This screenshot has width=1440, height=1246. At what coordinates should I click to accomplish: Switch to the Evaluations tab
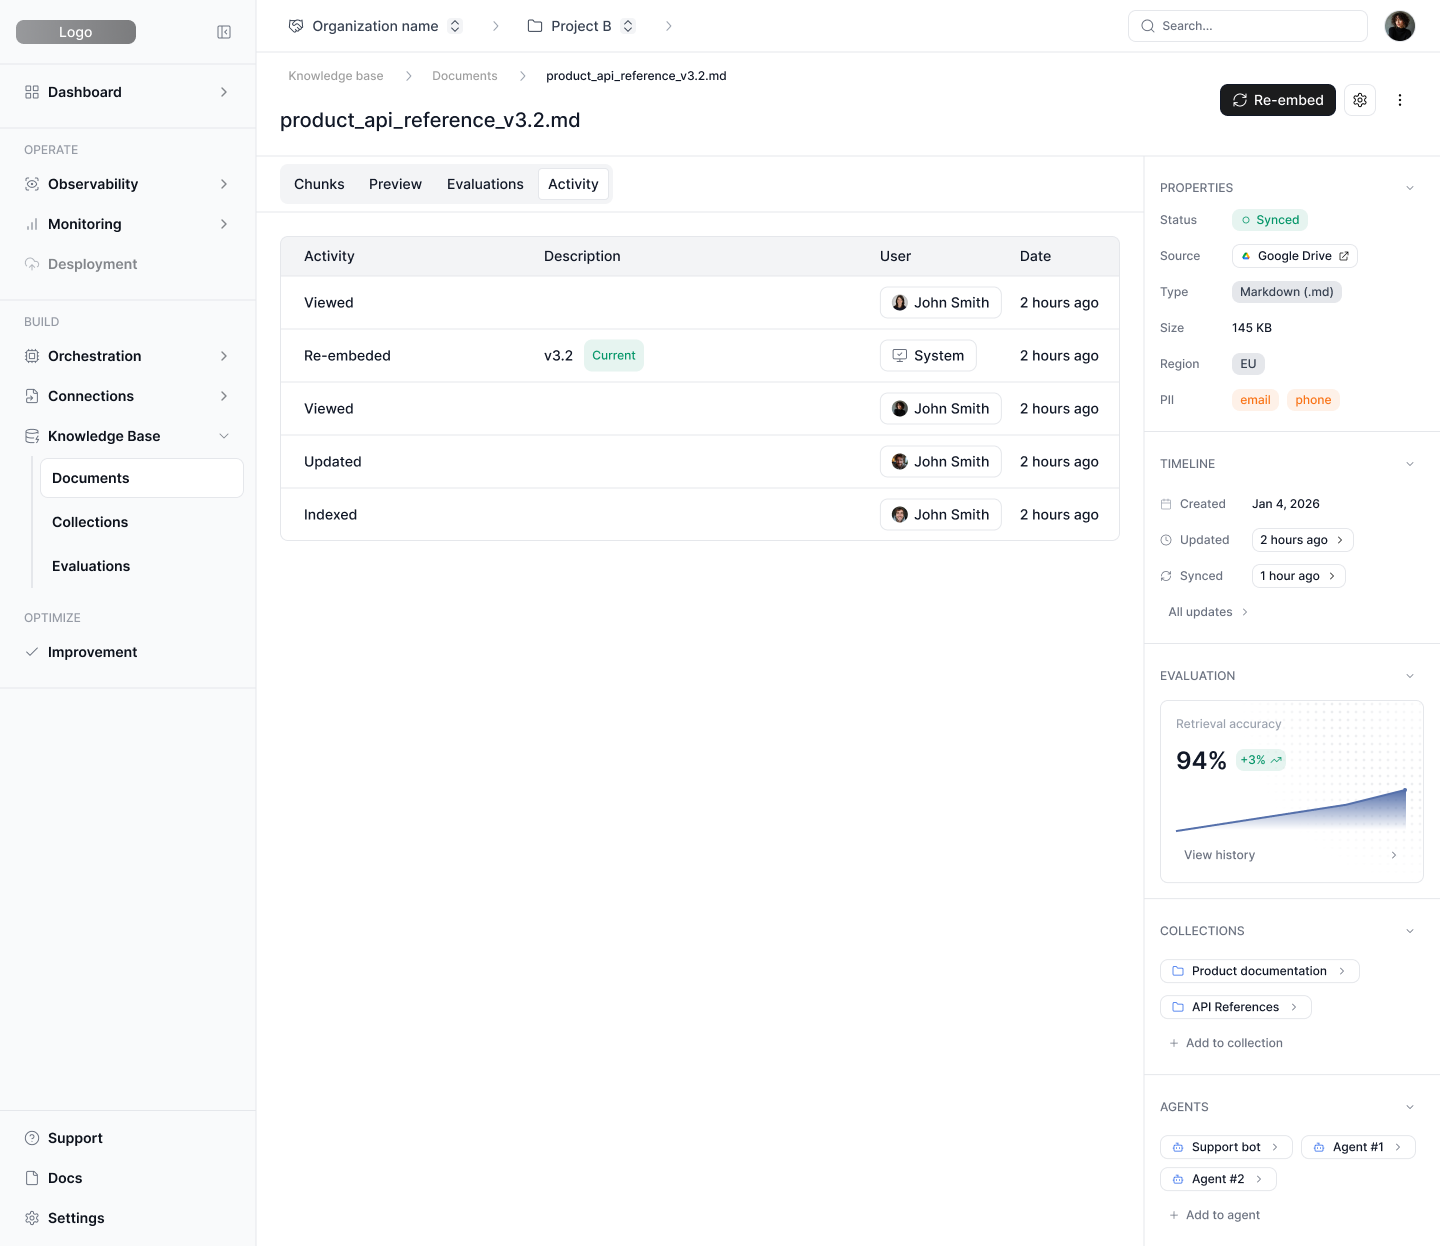tap(485, 184)
